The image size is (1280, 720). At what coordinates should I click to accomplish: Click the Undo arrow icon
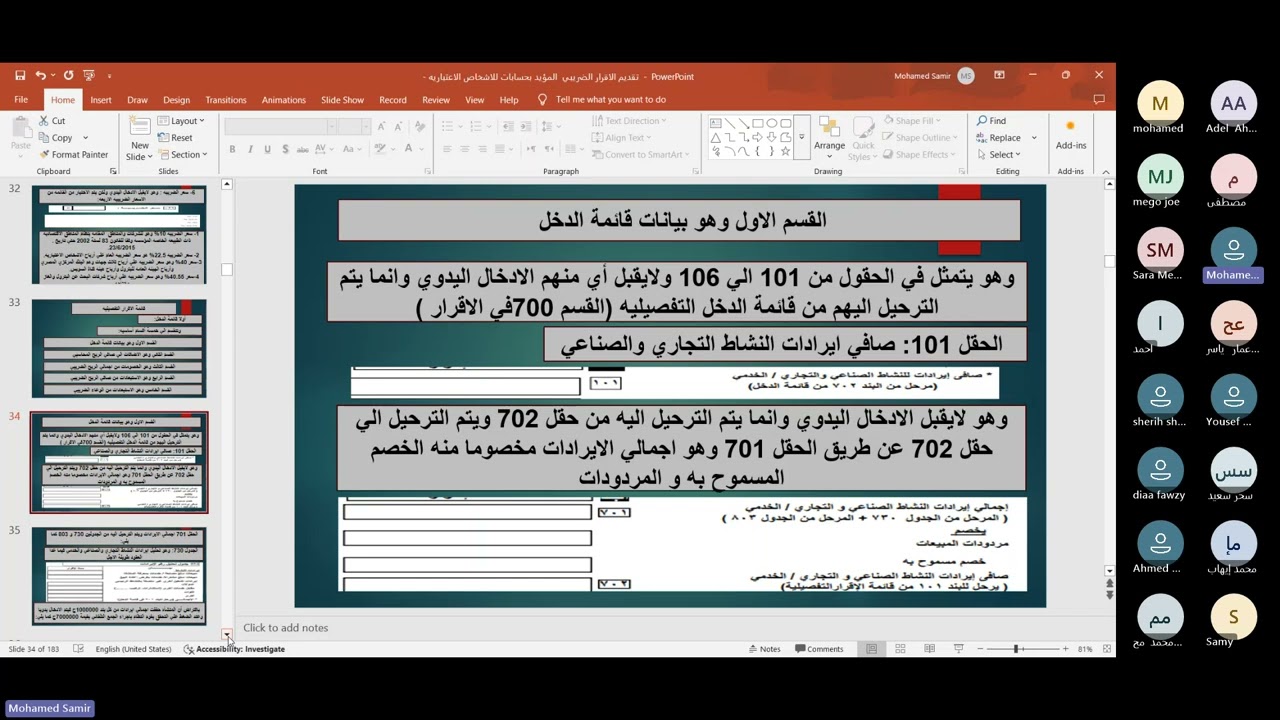coord(40,75)
